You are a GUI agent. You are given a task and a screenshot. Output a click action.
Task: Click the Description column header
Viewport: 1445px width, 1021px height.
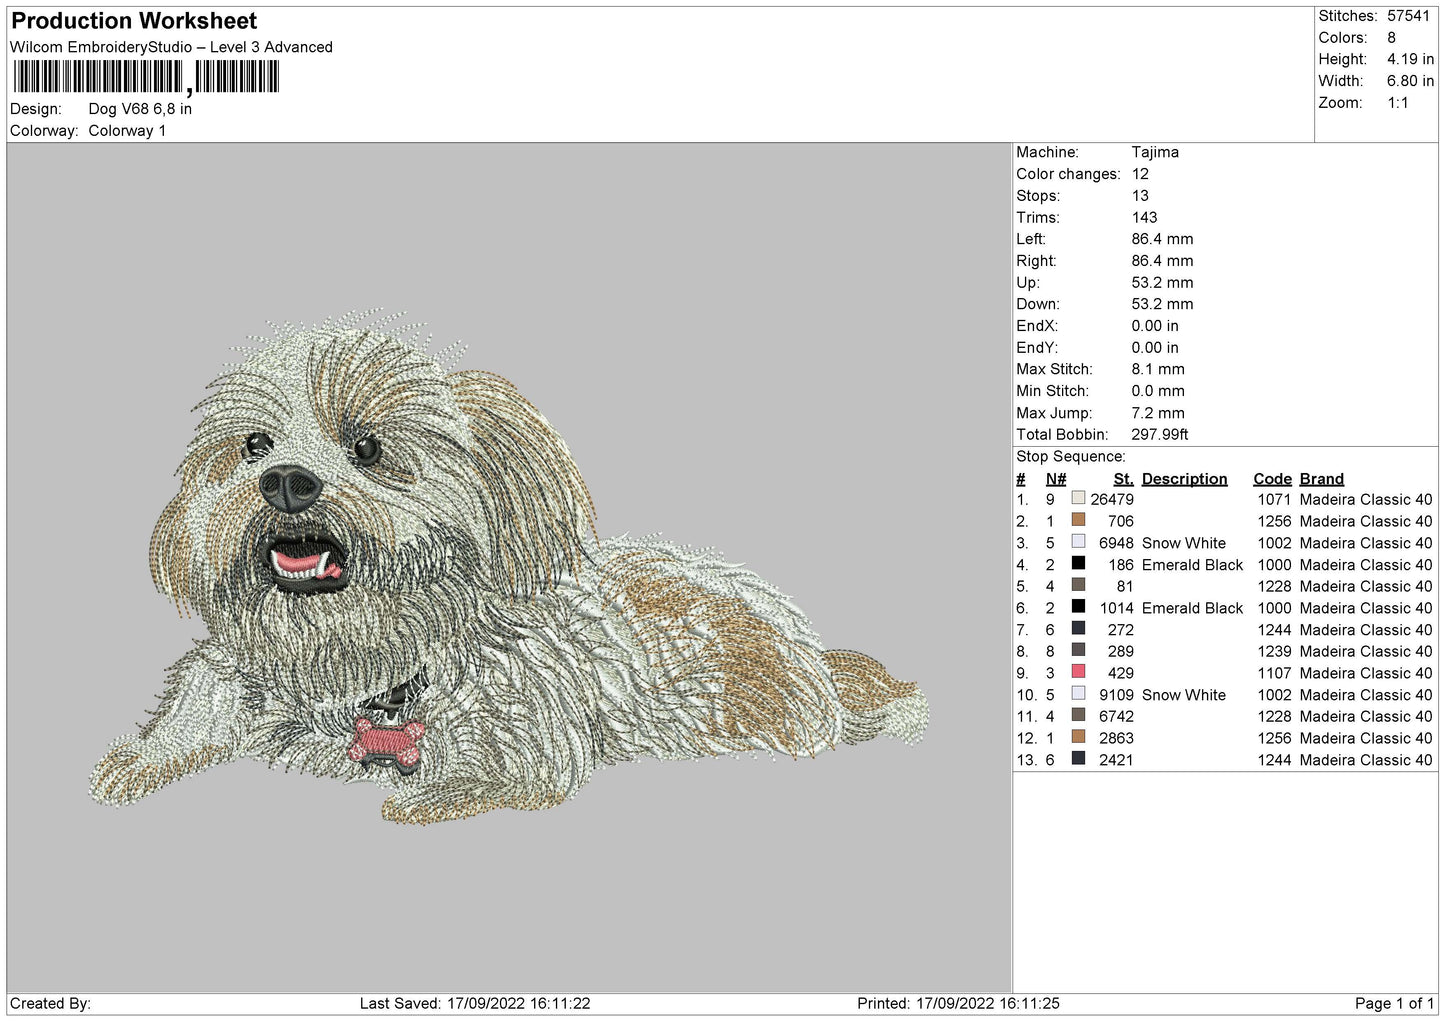(1184, 479)
